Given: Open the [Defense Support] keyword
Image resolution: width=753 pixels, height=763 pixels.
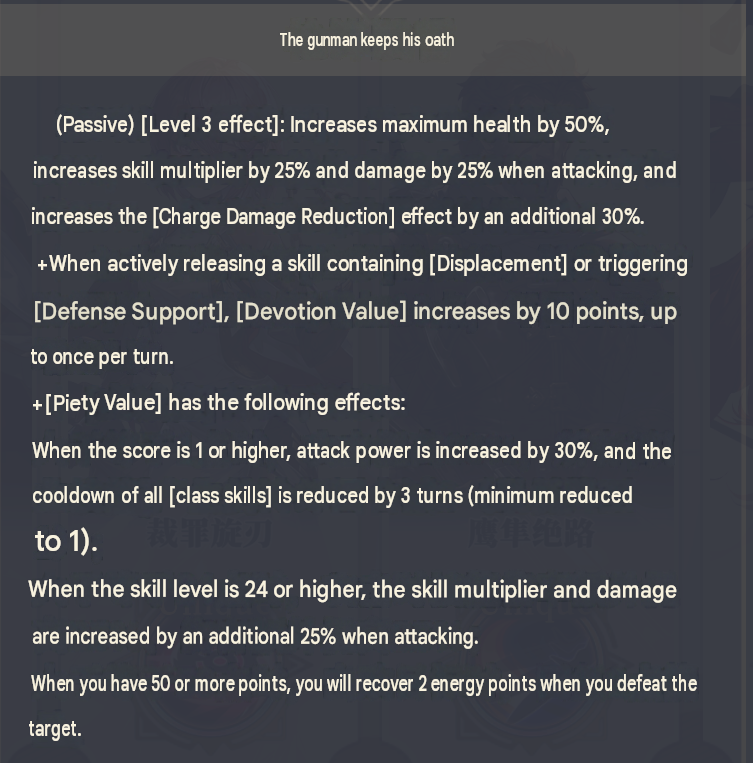Looking at the screenshot, I should coord(129,311).
